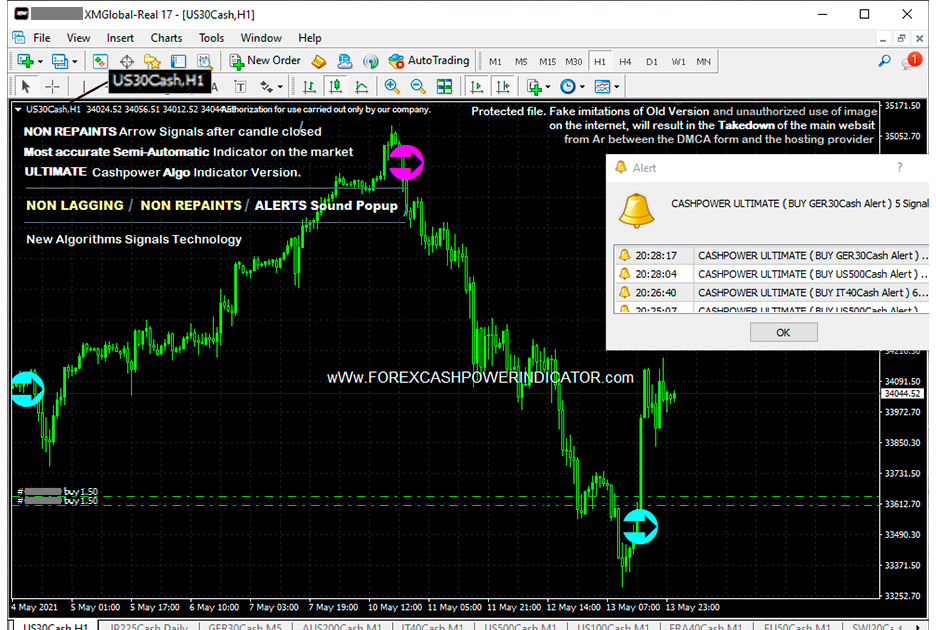
Task: Enable the H4 timeframe
Action: pyautogui.click(x=625, y=61)
